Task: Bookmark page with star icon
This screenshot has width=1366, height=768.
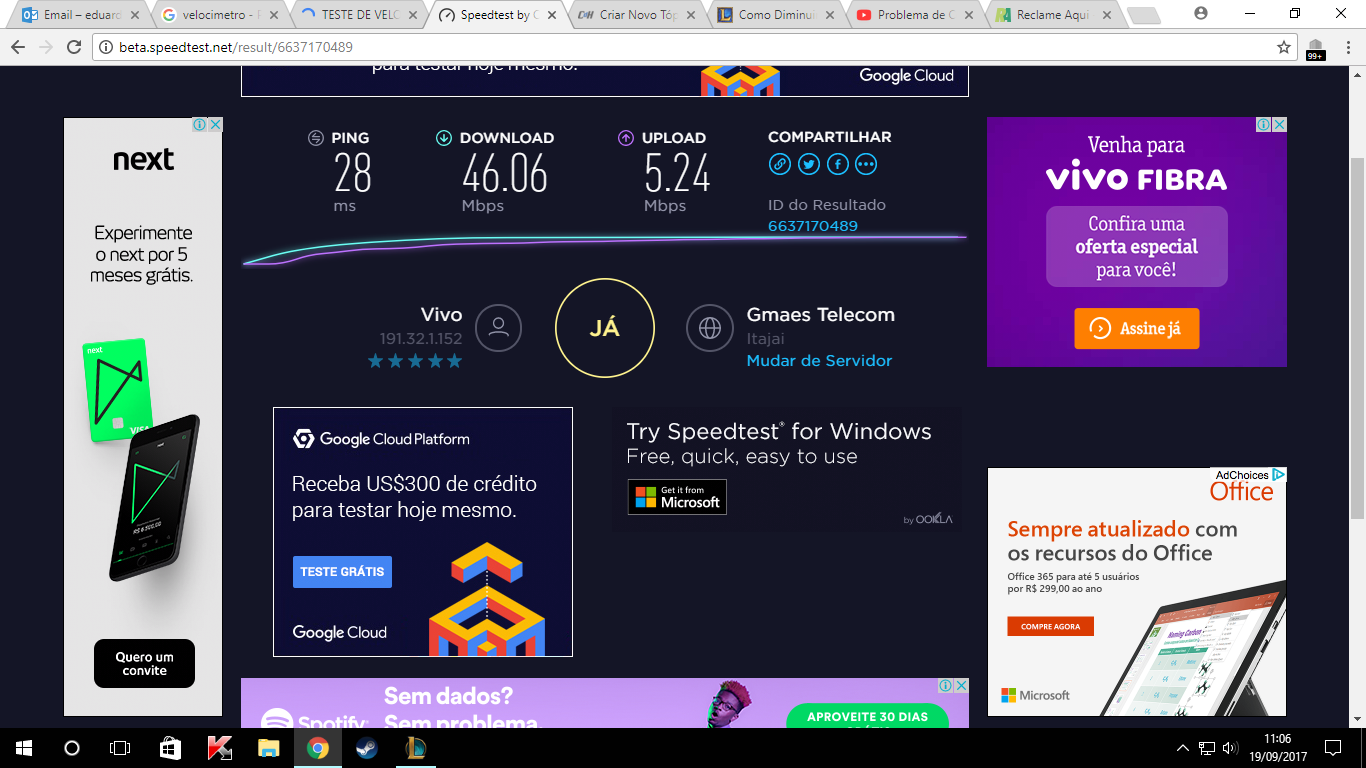Action: pyautogui.click(x=1284, y=47)
